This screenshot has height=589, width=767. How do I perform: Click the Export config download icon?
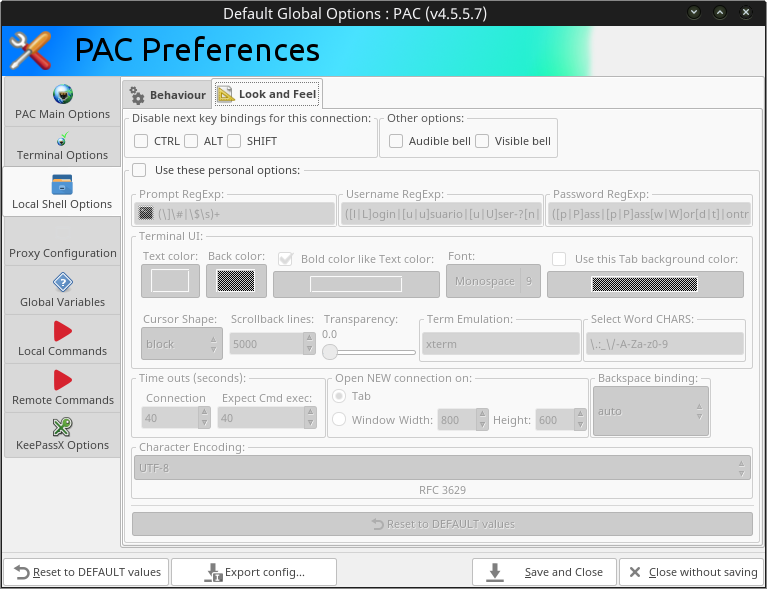pos(213,572)
